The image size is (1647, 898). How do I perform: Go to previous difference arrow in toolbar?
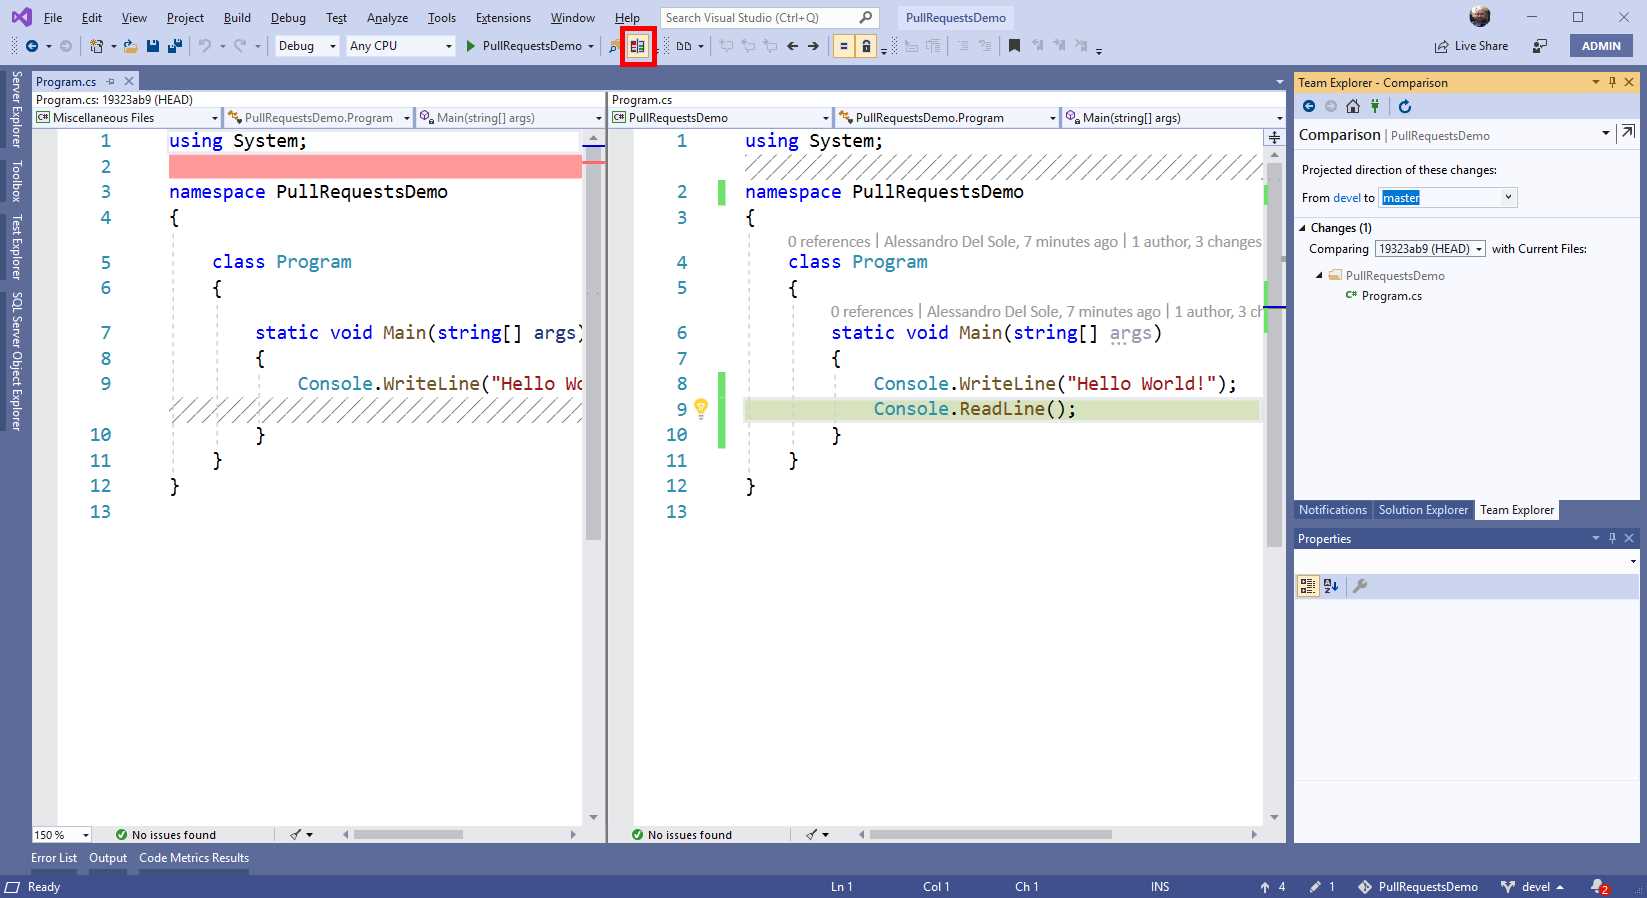pyautogui.click(x=792, y=46)
